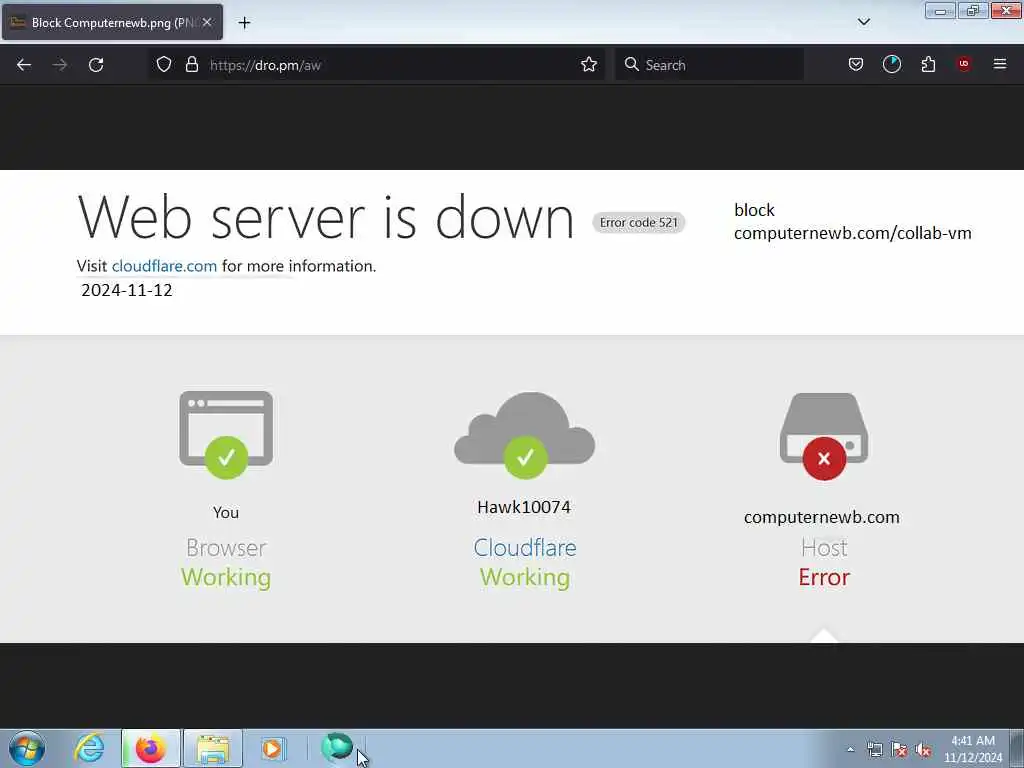Click the browser window status icon

pos(226,434)
